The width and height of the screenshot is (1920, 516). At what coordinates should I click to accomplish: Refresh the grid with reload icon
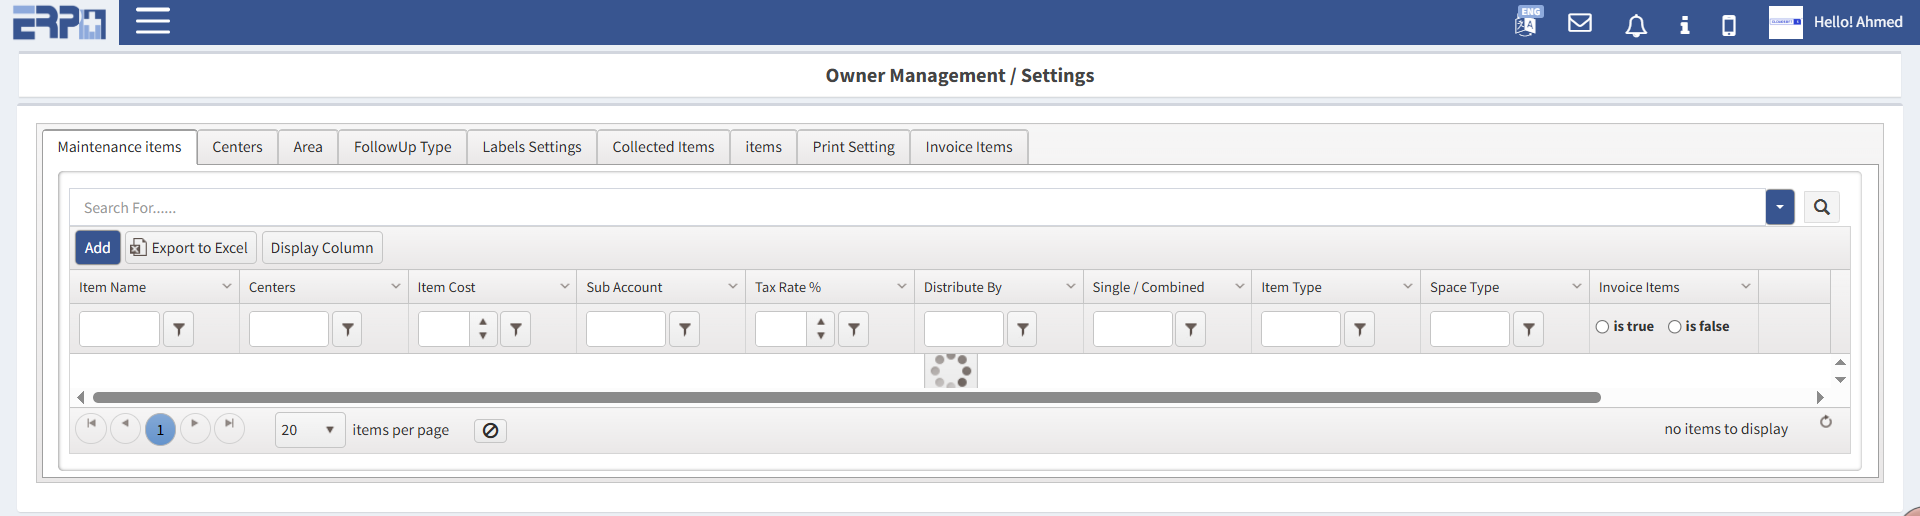pyautogui.click(x=1826, y=422)
